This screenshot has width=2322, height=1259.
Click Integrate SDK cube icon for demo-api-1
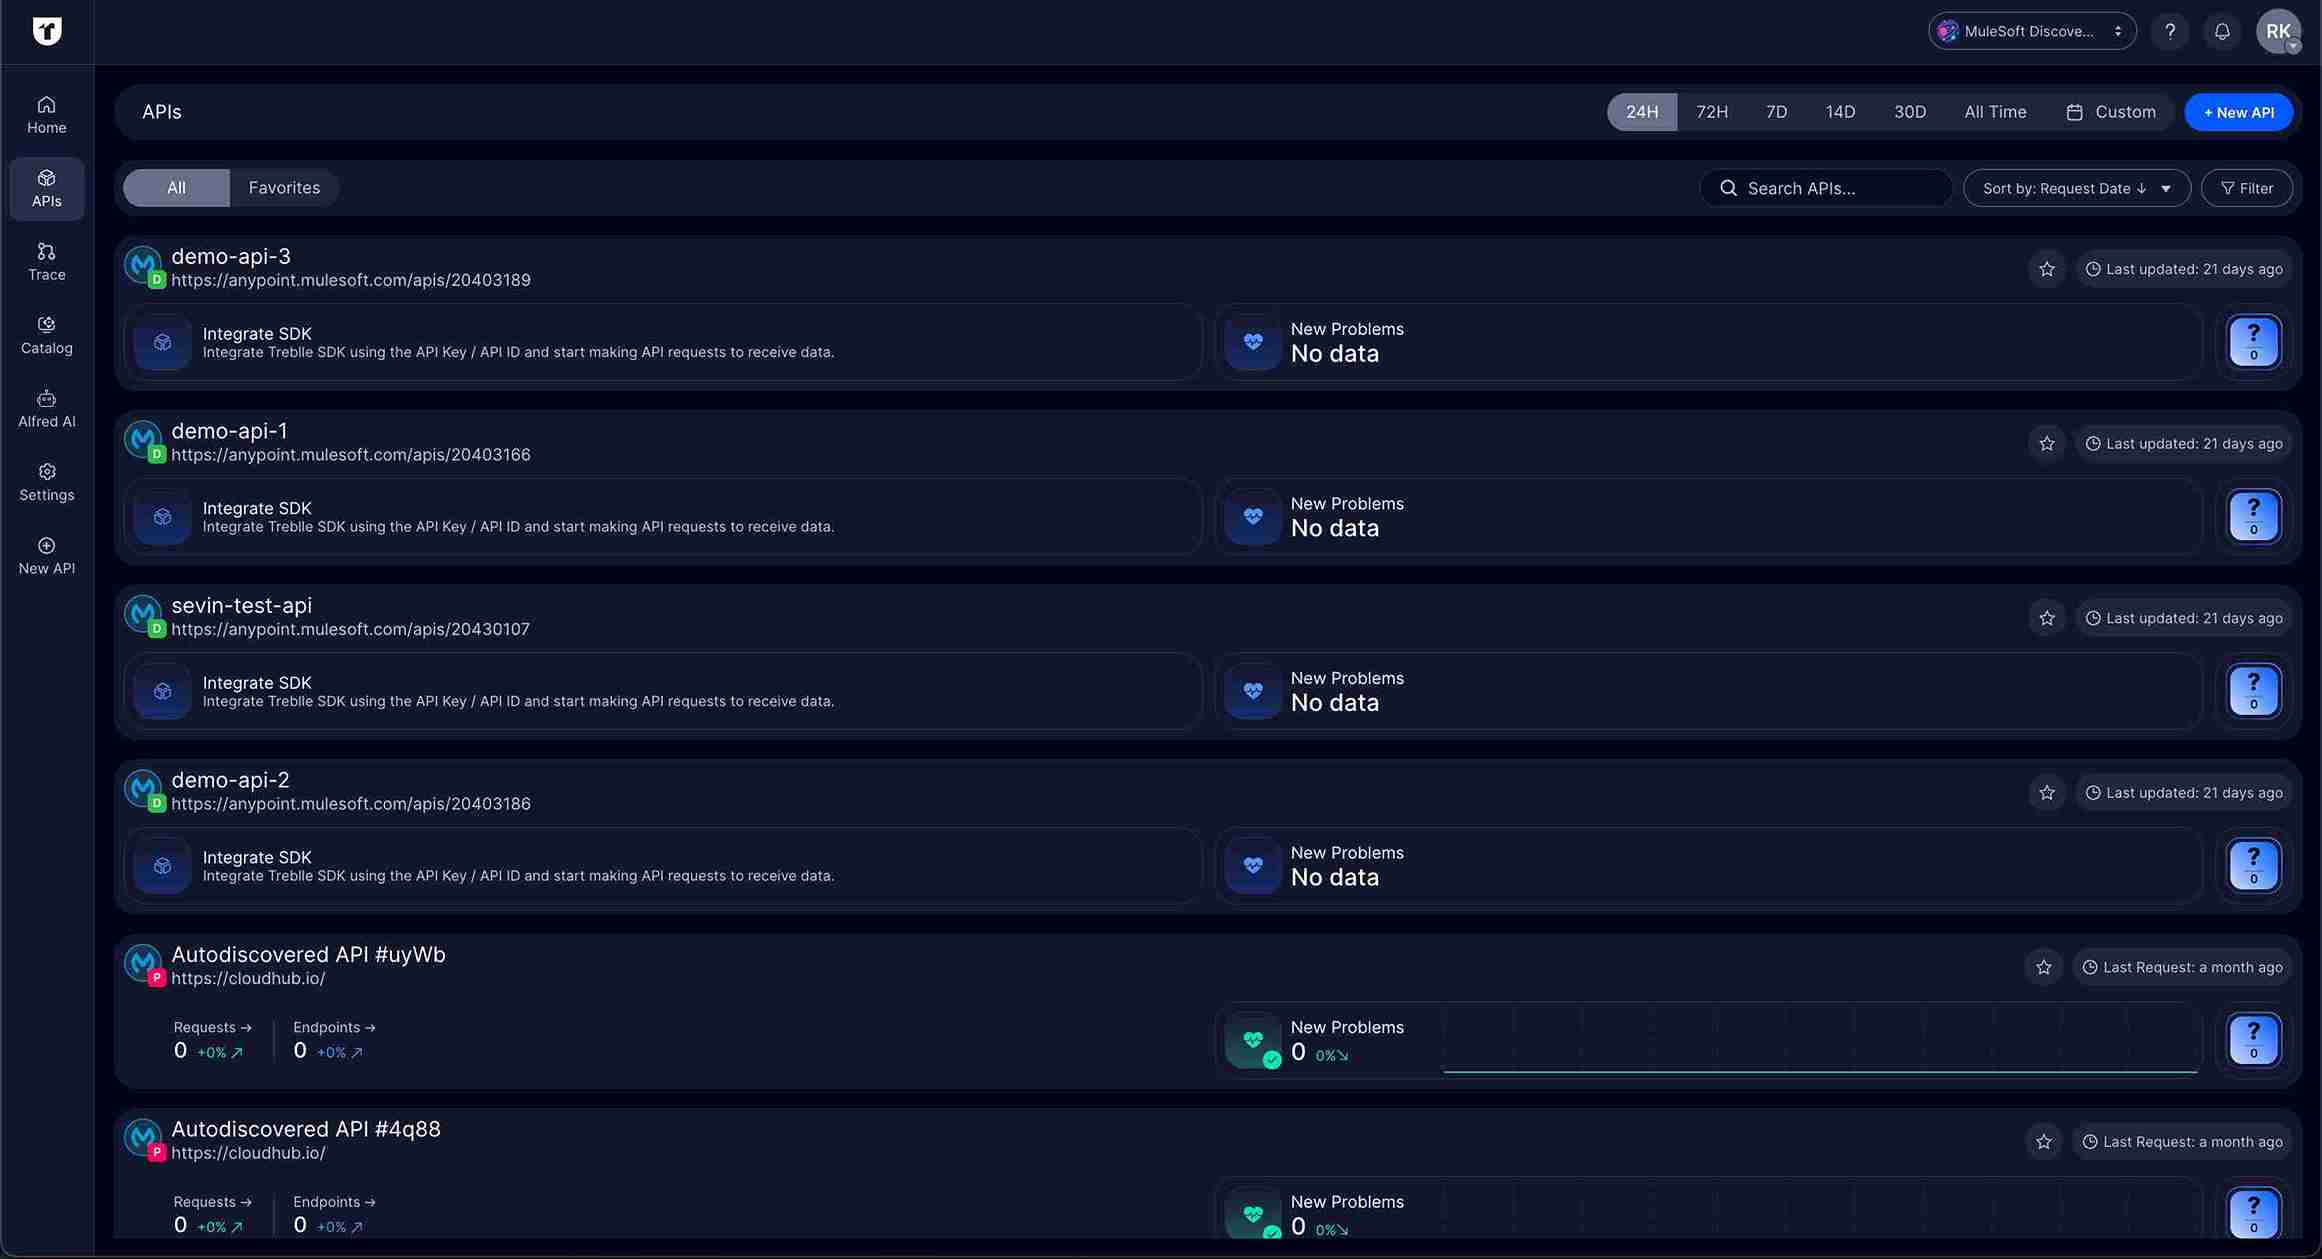162,517
